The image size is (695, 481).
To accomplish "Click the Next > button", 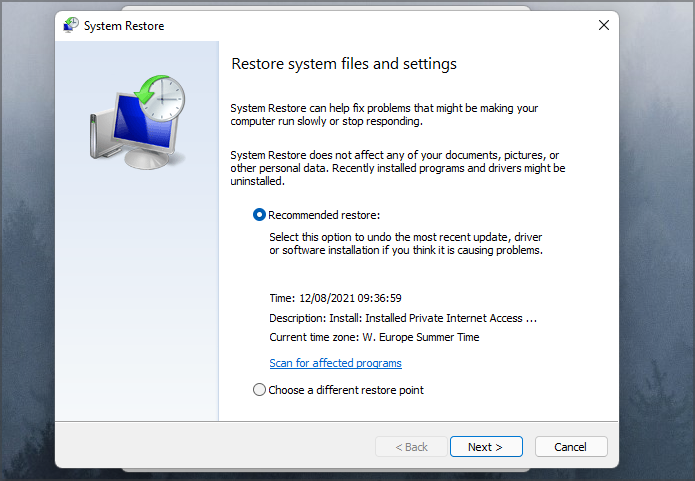I will (486, 446).
